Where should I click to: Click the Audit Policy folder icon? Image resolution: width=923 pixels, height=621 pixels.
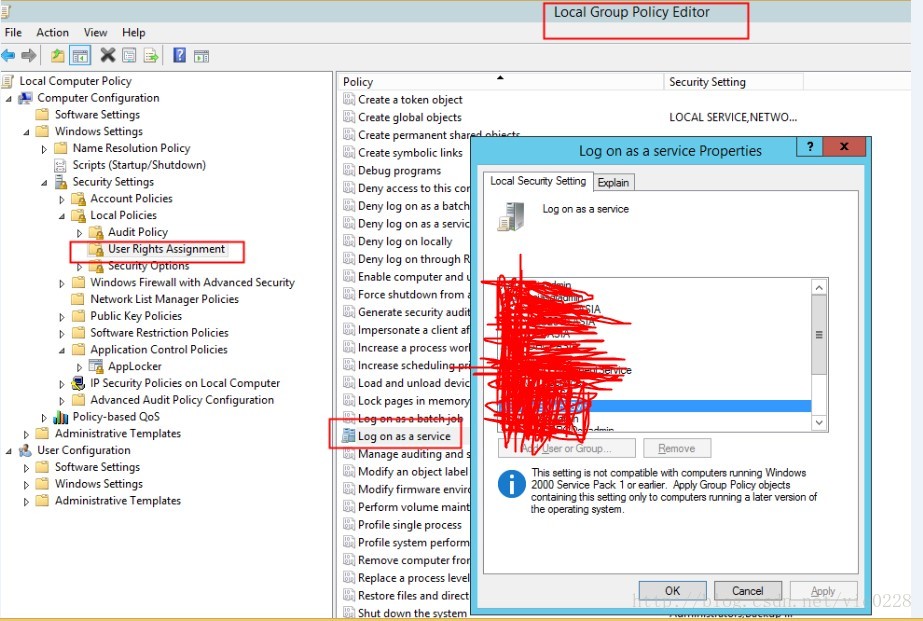coord(96,233)
